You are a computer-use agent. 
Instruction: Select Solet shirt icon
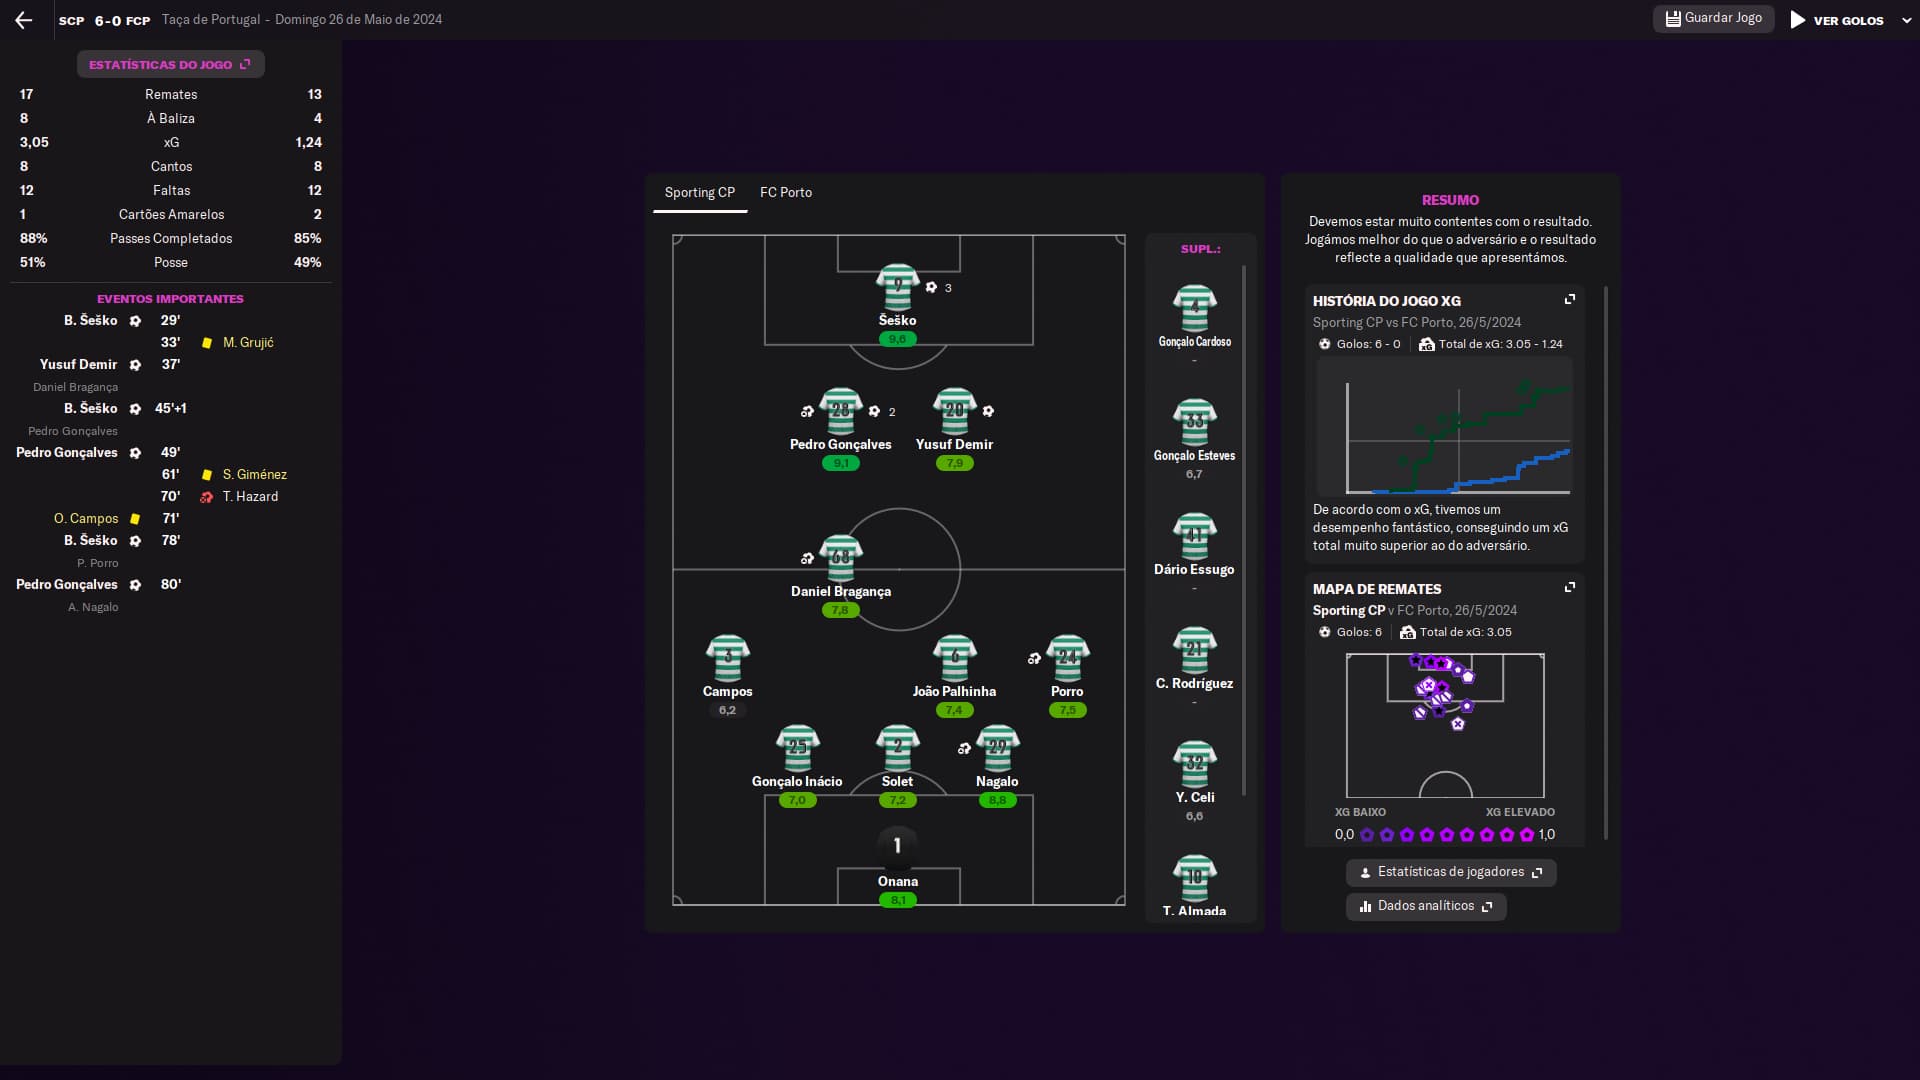pyautogui.click(x=897, y=748)
